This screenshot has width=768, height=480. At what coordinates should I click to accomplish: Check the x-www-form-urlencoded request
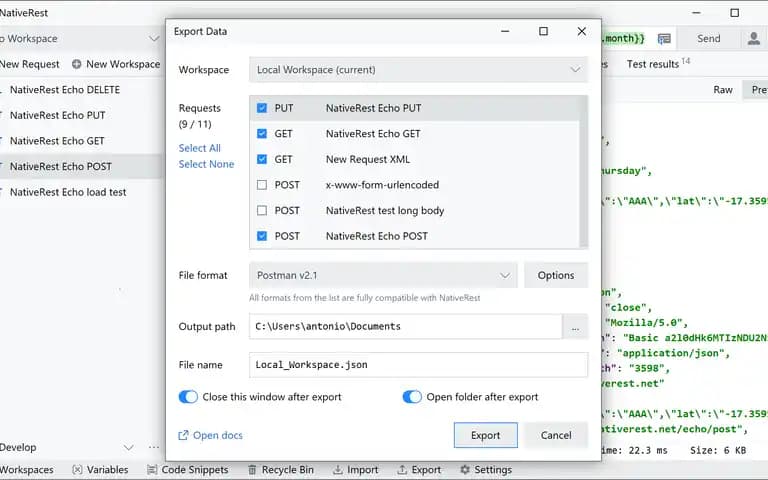pos(262,185)
